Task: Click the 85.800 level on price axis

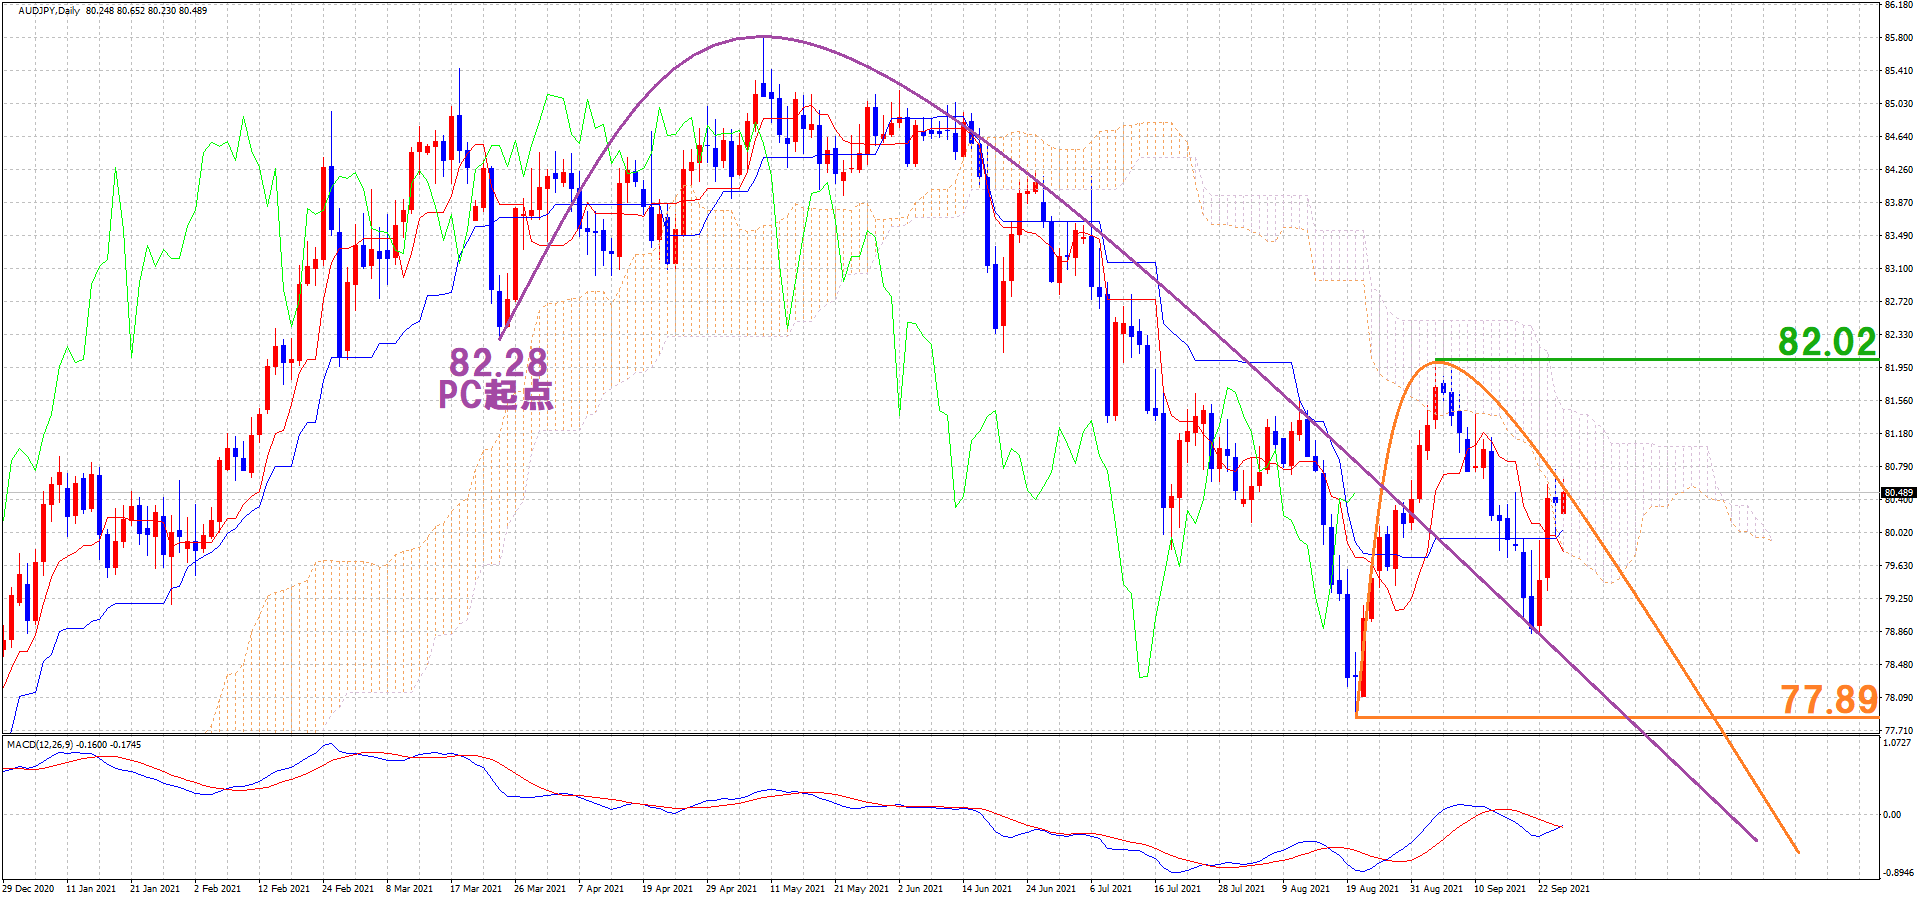Action: click(x=1898, y=38)
